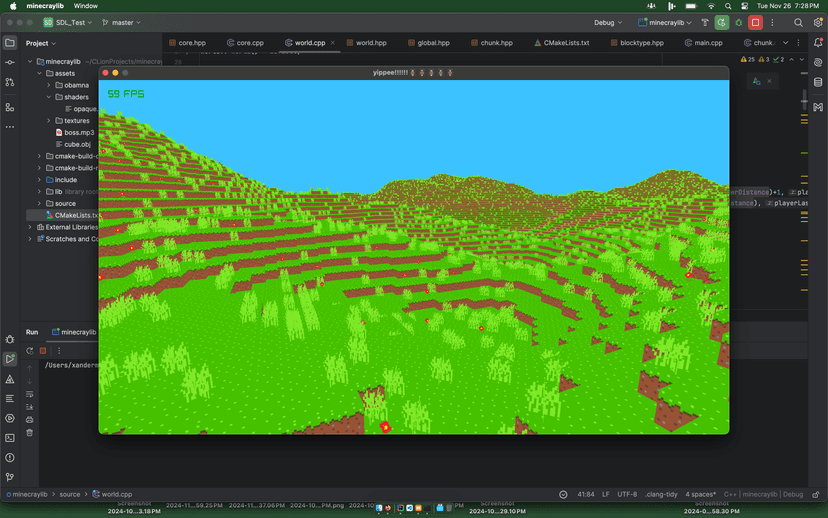Screen dimensions: 828x518
Task: Open the master branch dropdown
Action: pos(121,22)
